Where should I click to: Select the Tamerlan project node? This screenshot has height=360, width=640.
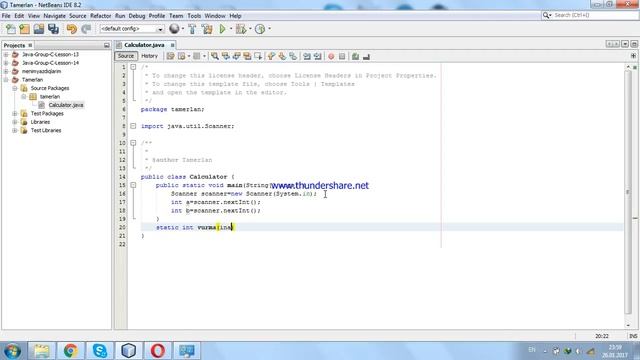coord(32,80)
